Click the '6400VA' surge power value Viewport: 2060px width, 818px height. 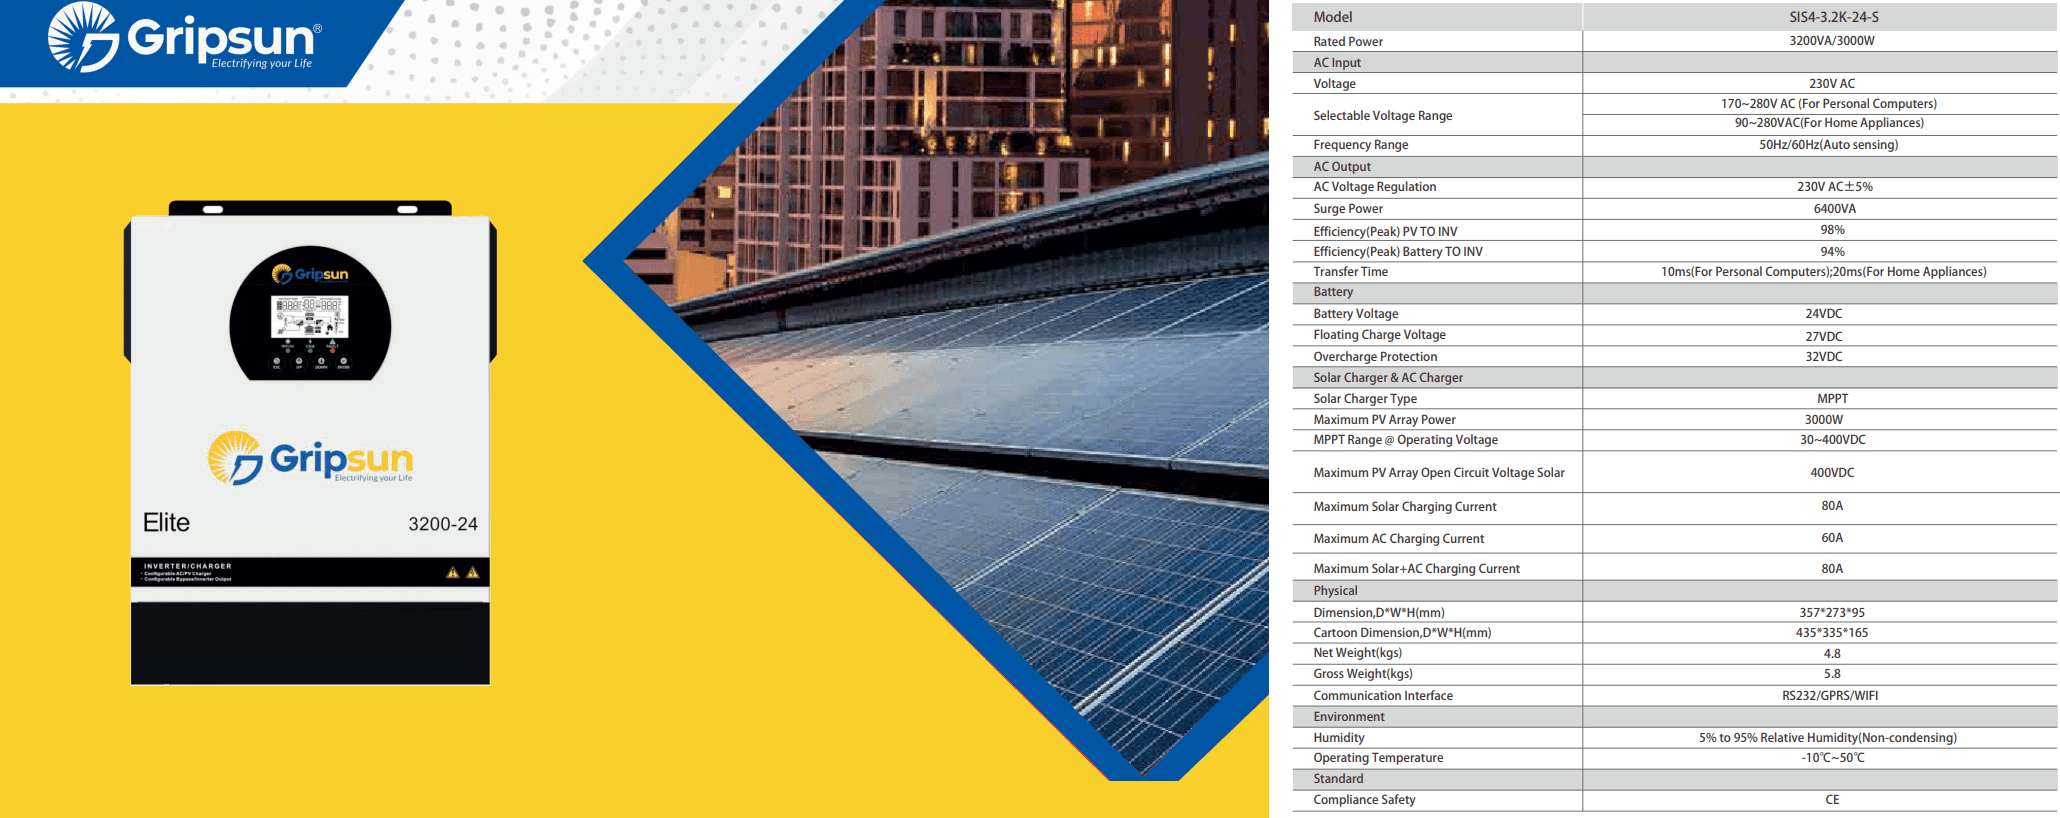(1835, 209)
